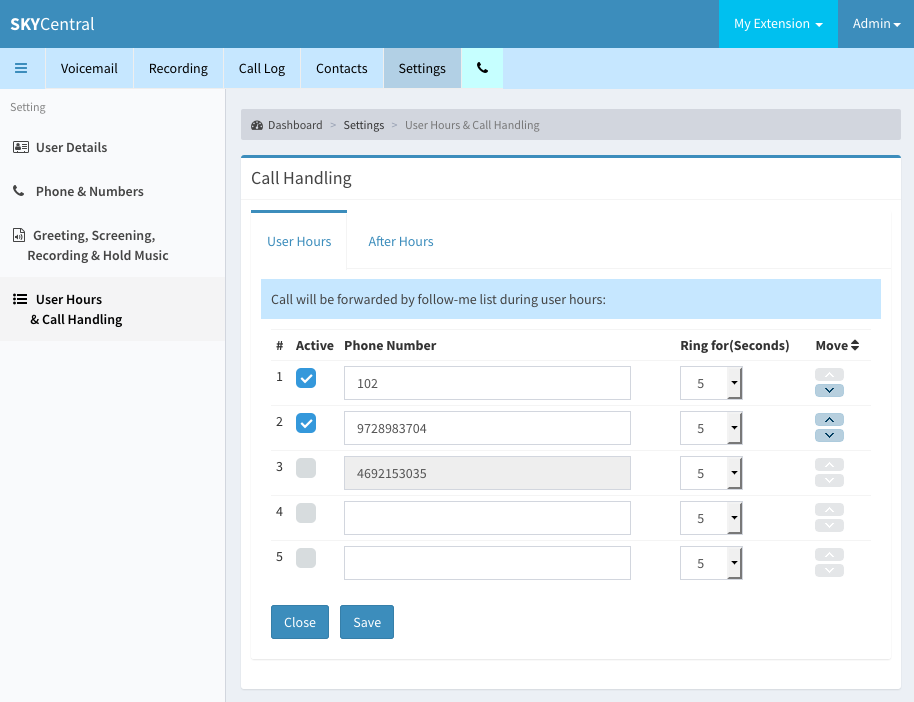Click move-up arrow for row 4

tap(829, 510)
